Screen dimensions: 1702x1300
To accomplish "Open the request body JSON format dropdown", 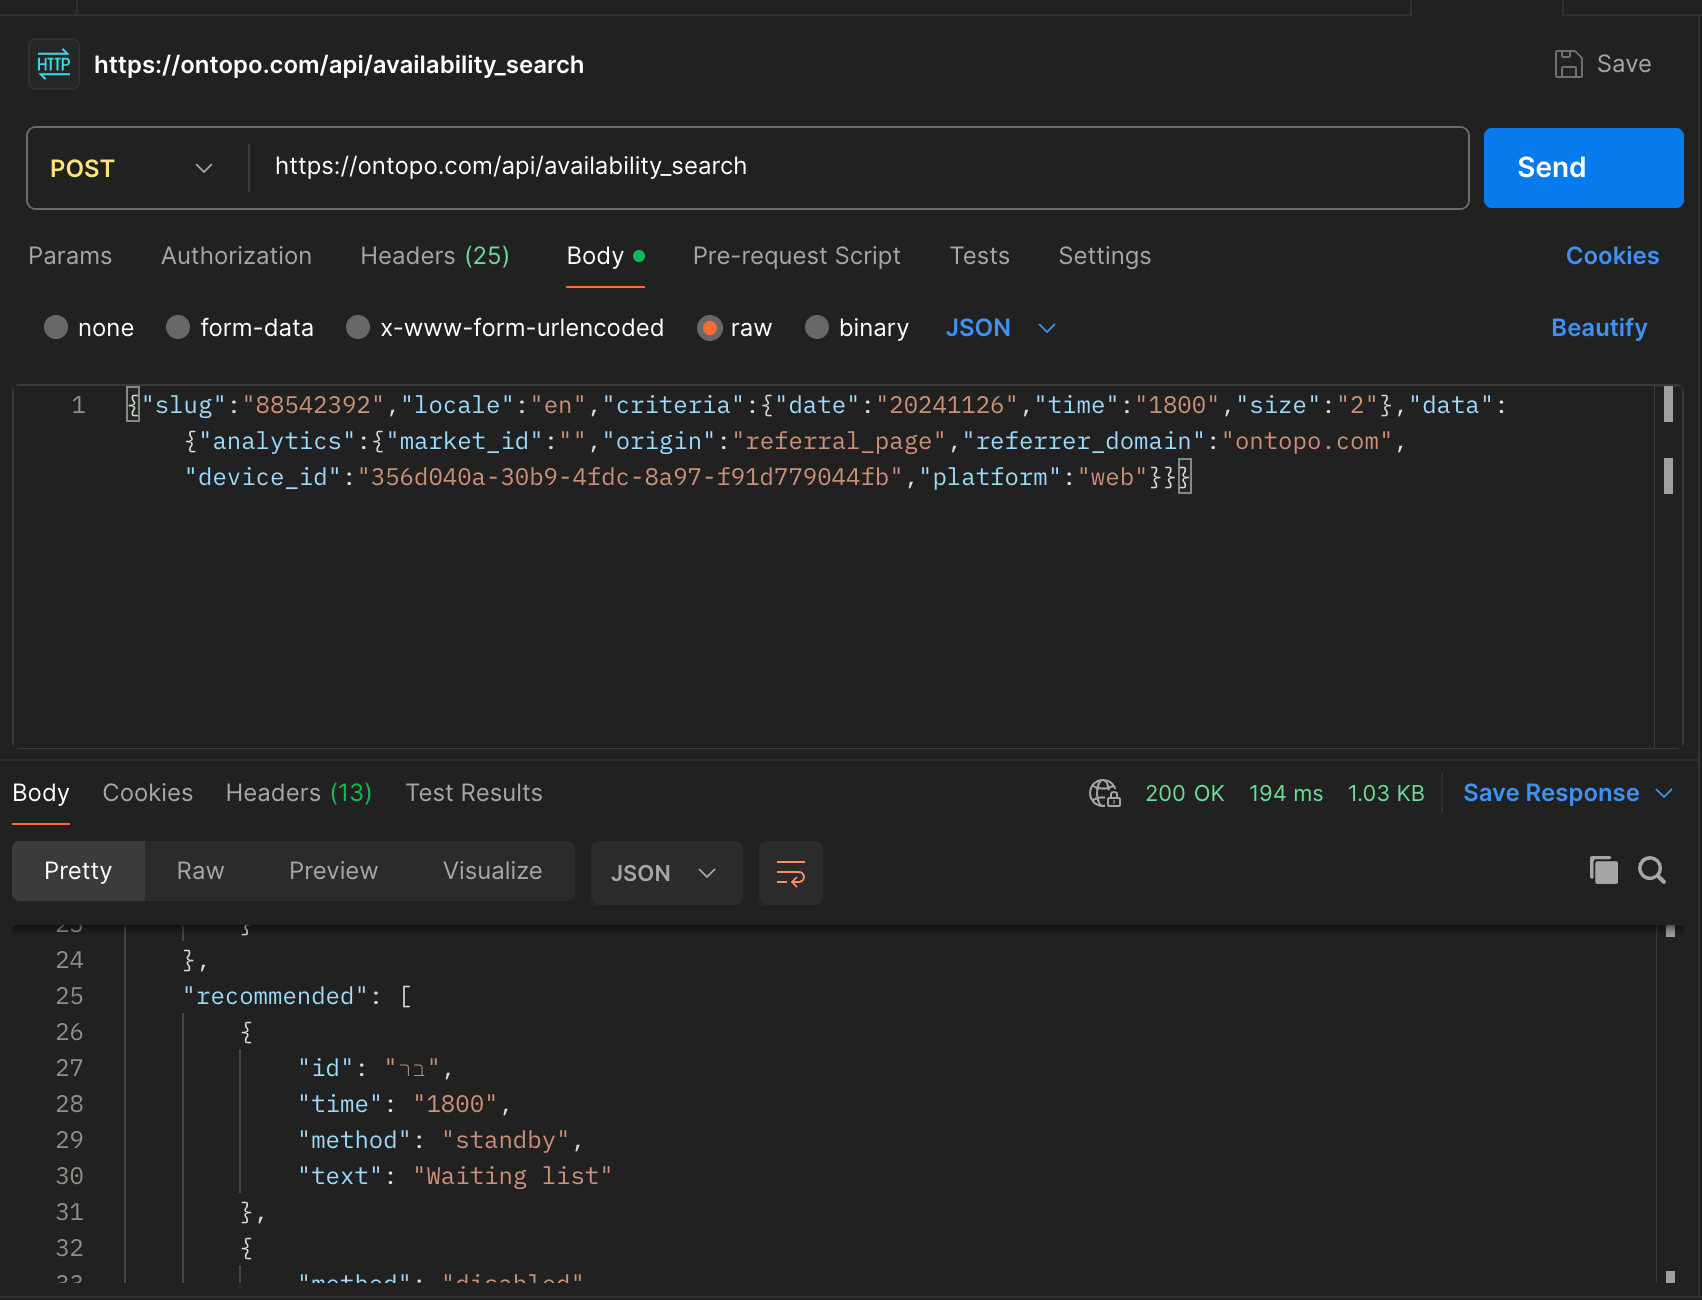I will 1001,328.
